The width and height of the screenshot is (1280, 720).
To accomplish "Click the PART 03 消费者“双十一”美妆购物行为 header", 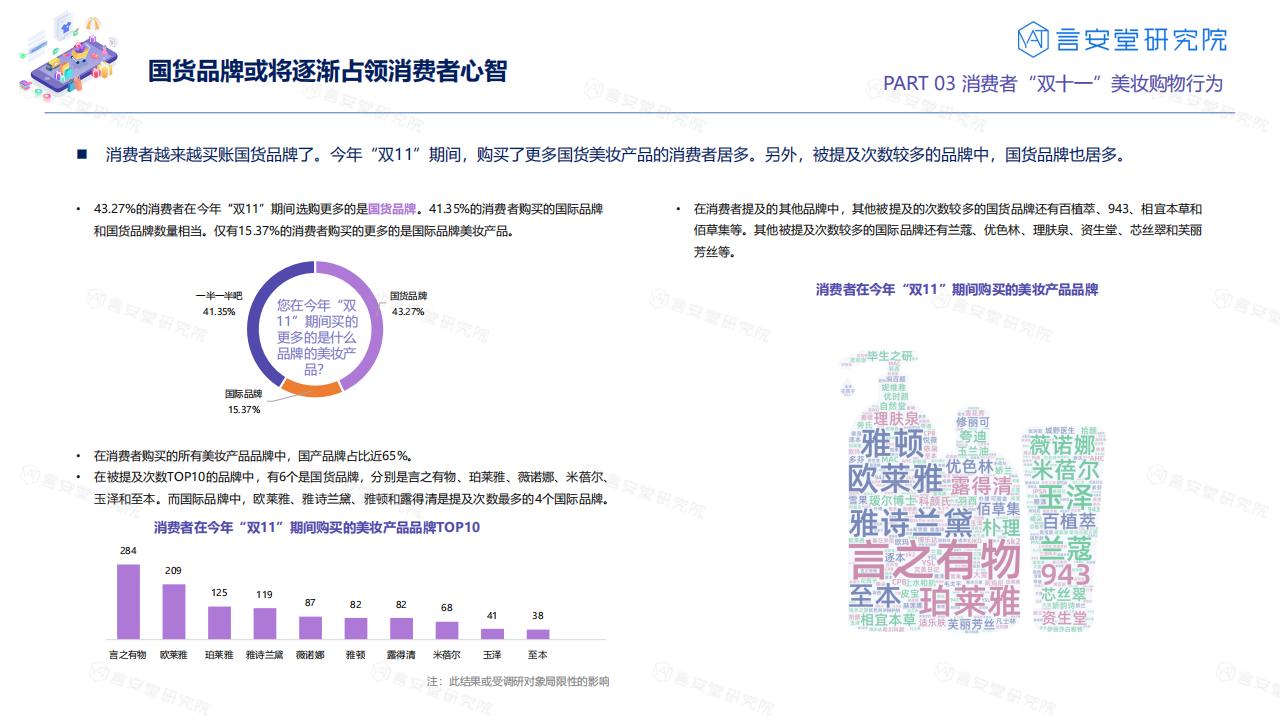I will pos(1053,83).
